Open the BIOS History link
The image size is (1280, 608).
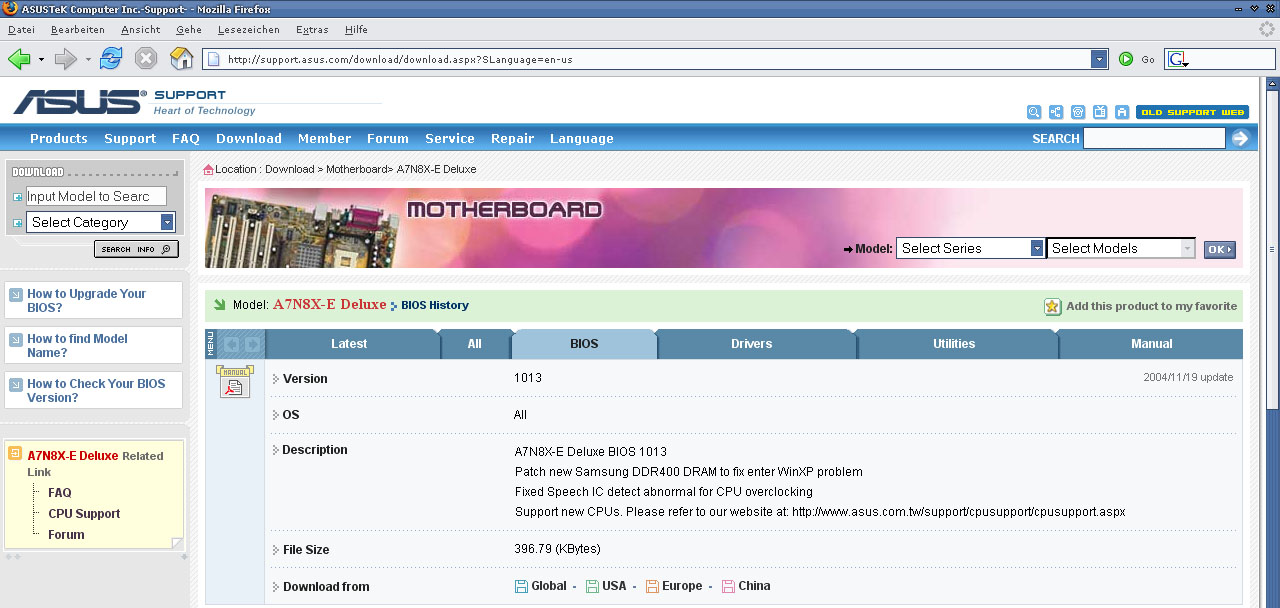[x=435, y=305]
